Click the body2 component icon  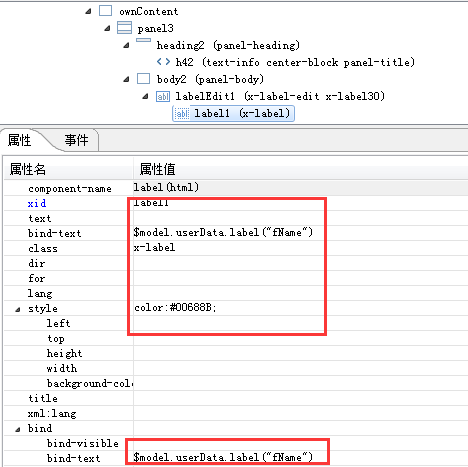click(143, 79)
